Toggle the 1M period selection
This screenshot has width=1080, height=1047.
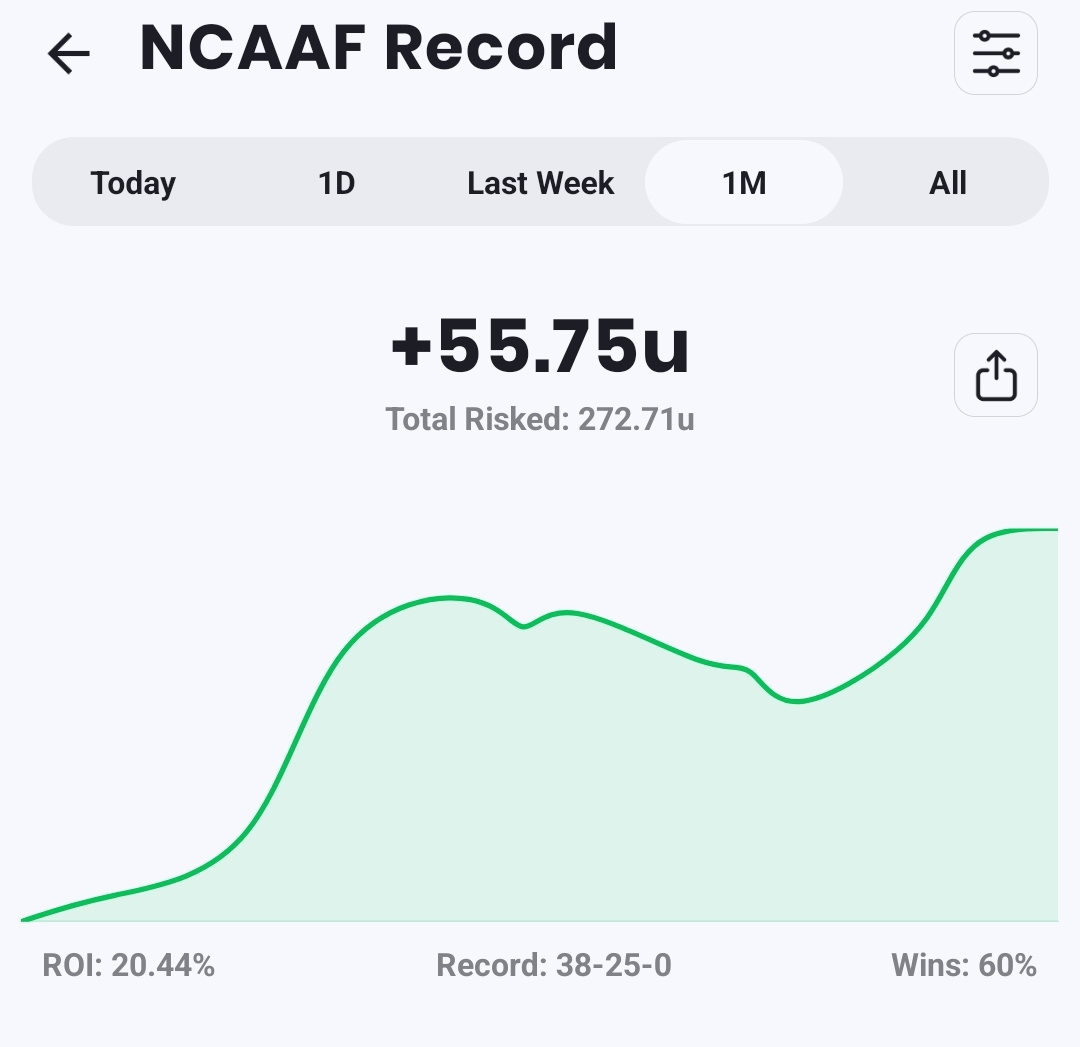(743, 182)
